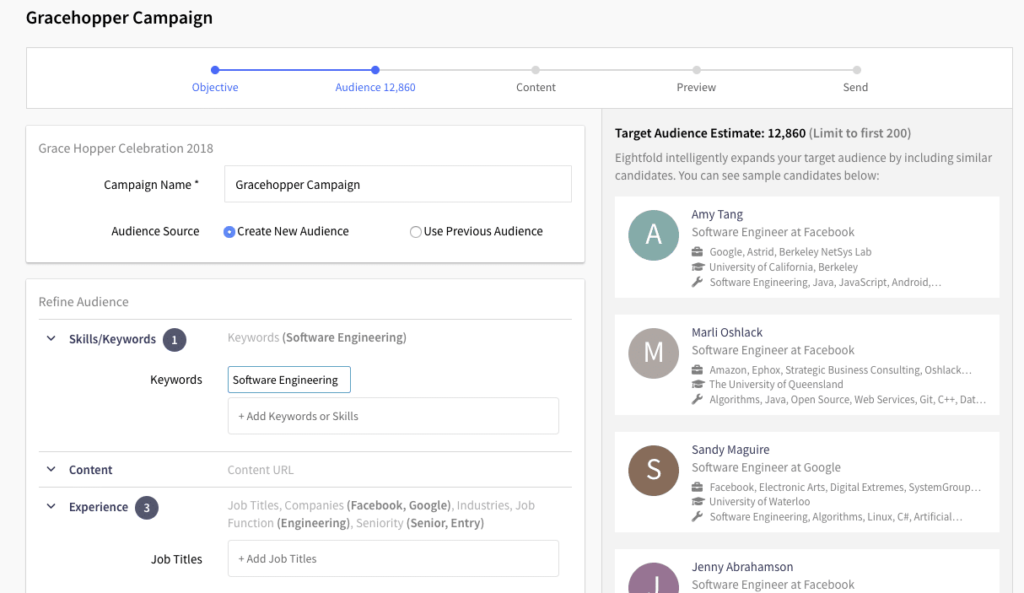Viewport: 1024px width, 593px height.
Task: Go to the Content step
Action: pos(536,87)
